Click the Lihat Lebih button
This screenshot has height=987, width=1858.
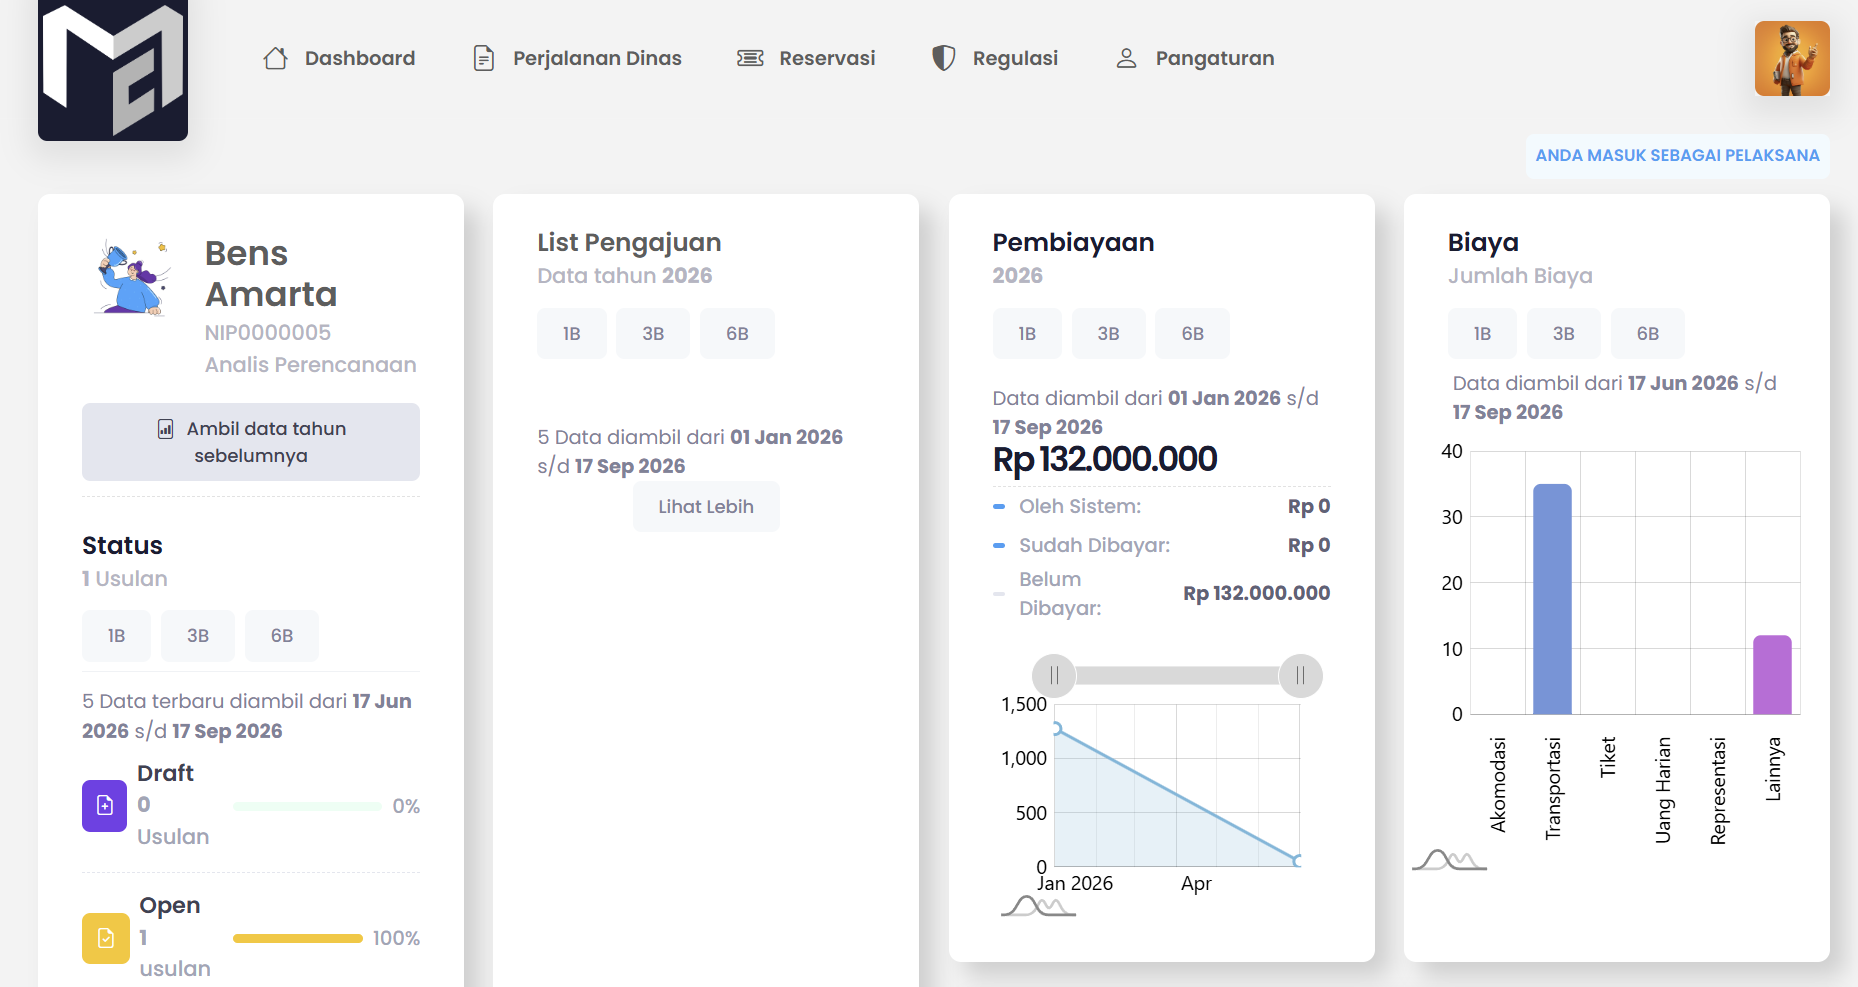click(706, 507)
